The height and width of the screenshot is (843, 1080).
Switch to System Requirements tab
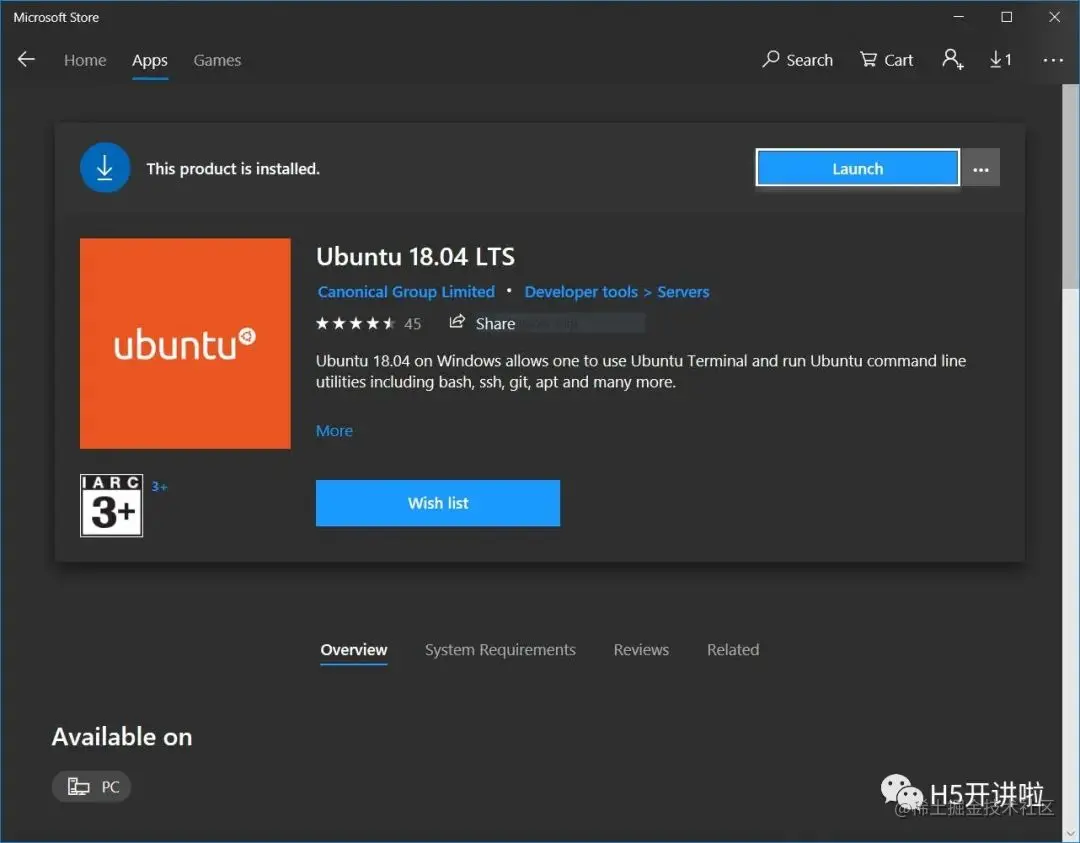(x=500, y=649)
